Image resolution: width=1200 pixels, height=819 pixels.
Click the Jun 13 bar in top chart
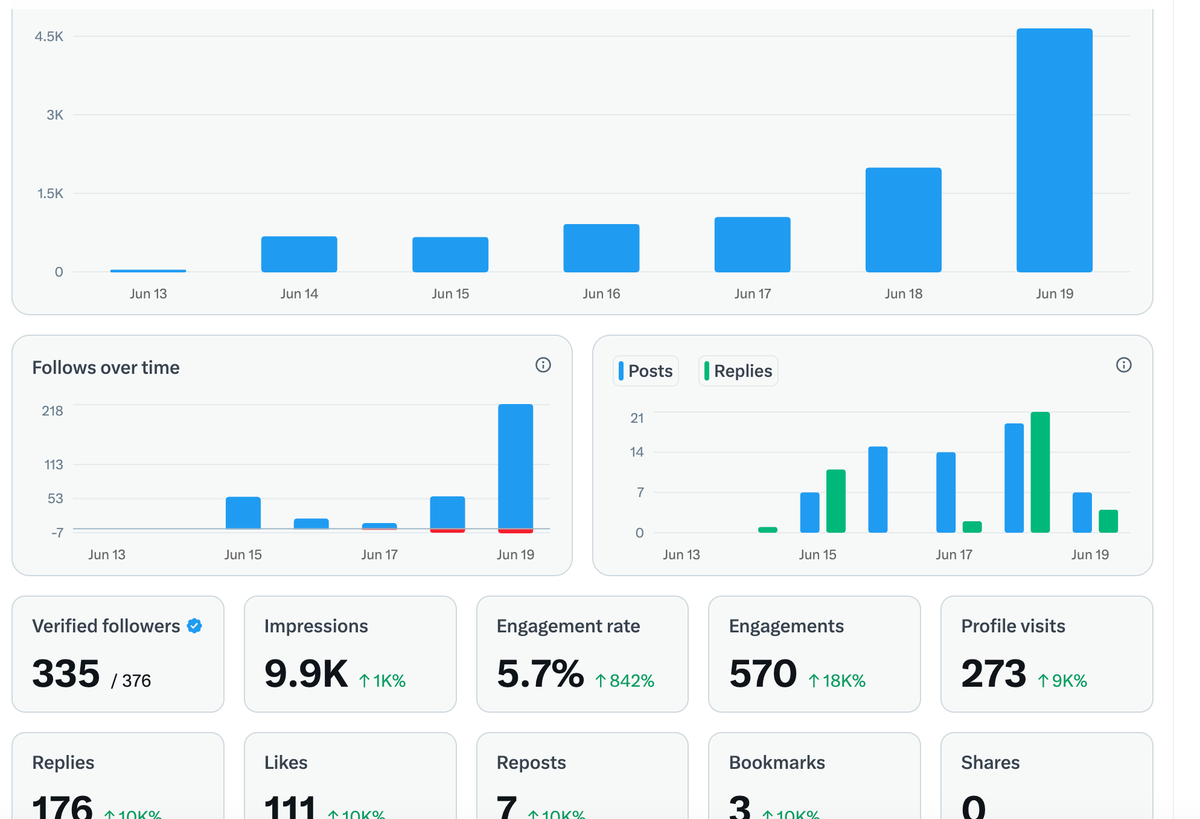pos(148,271)
